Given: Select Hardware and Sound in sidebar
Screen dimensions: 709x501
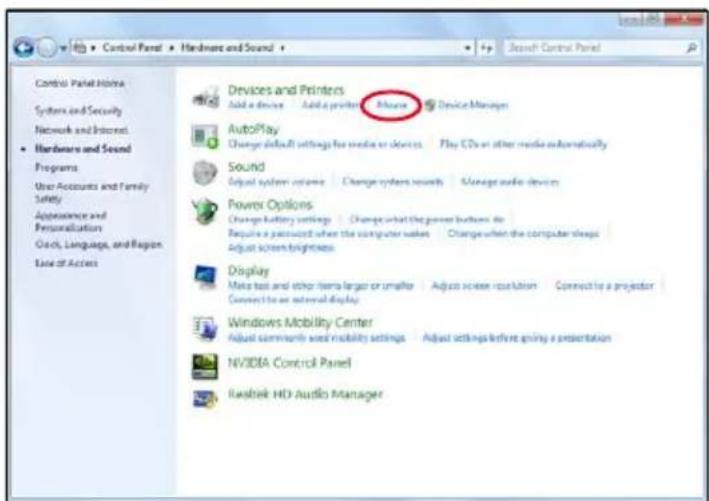Looking at the screenshot, I should tap(83, 149).
